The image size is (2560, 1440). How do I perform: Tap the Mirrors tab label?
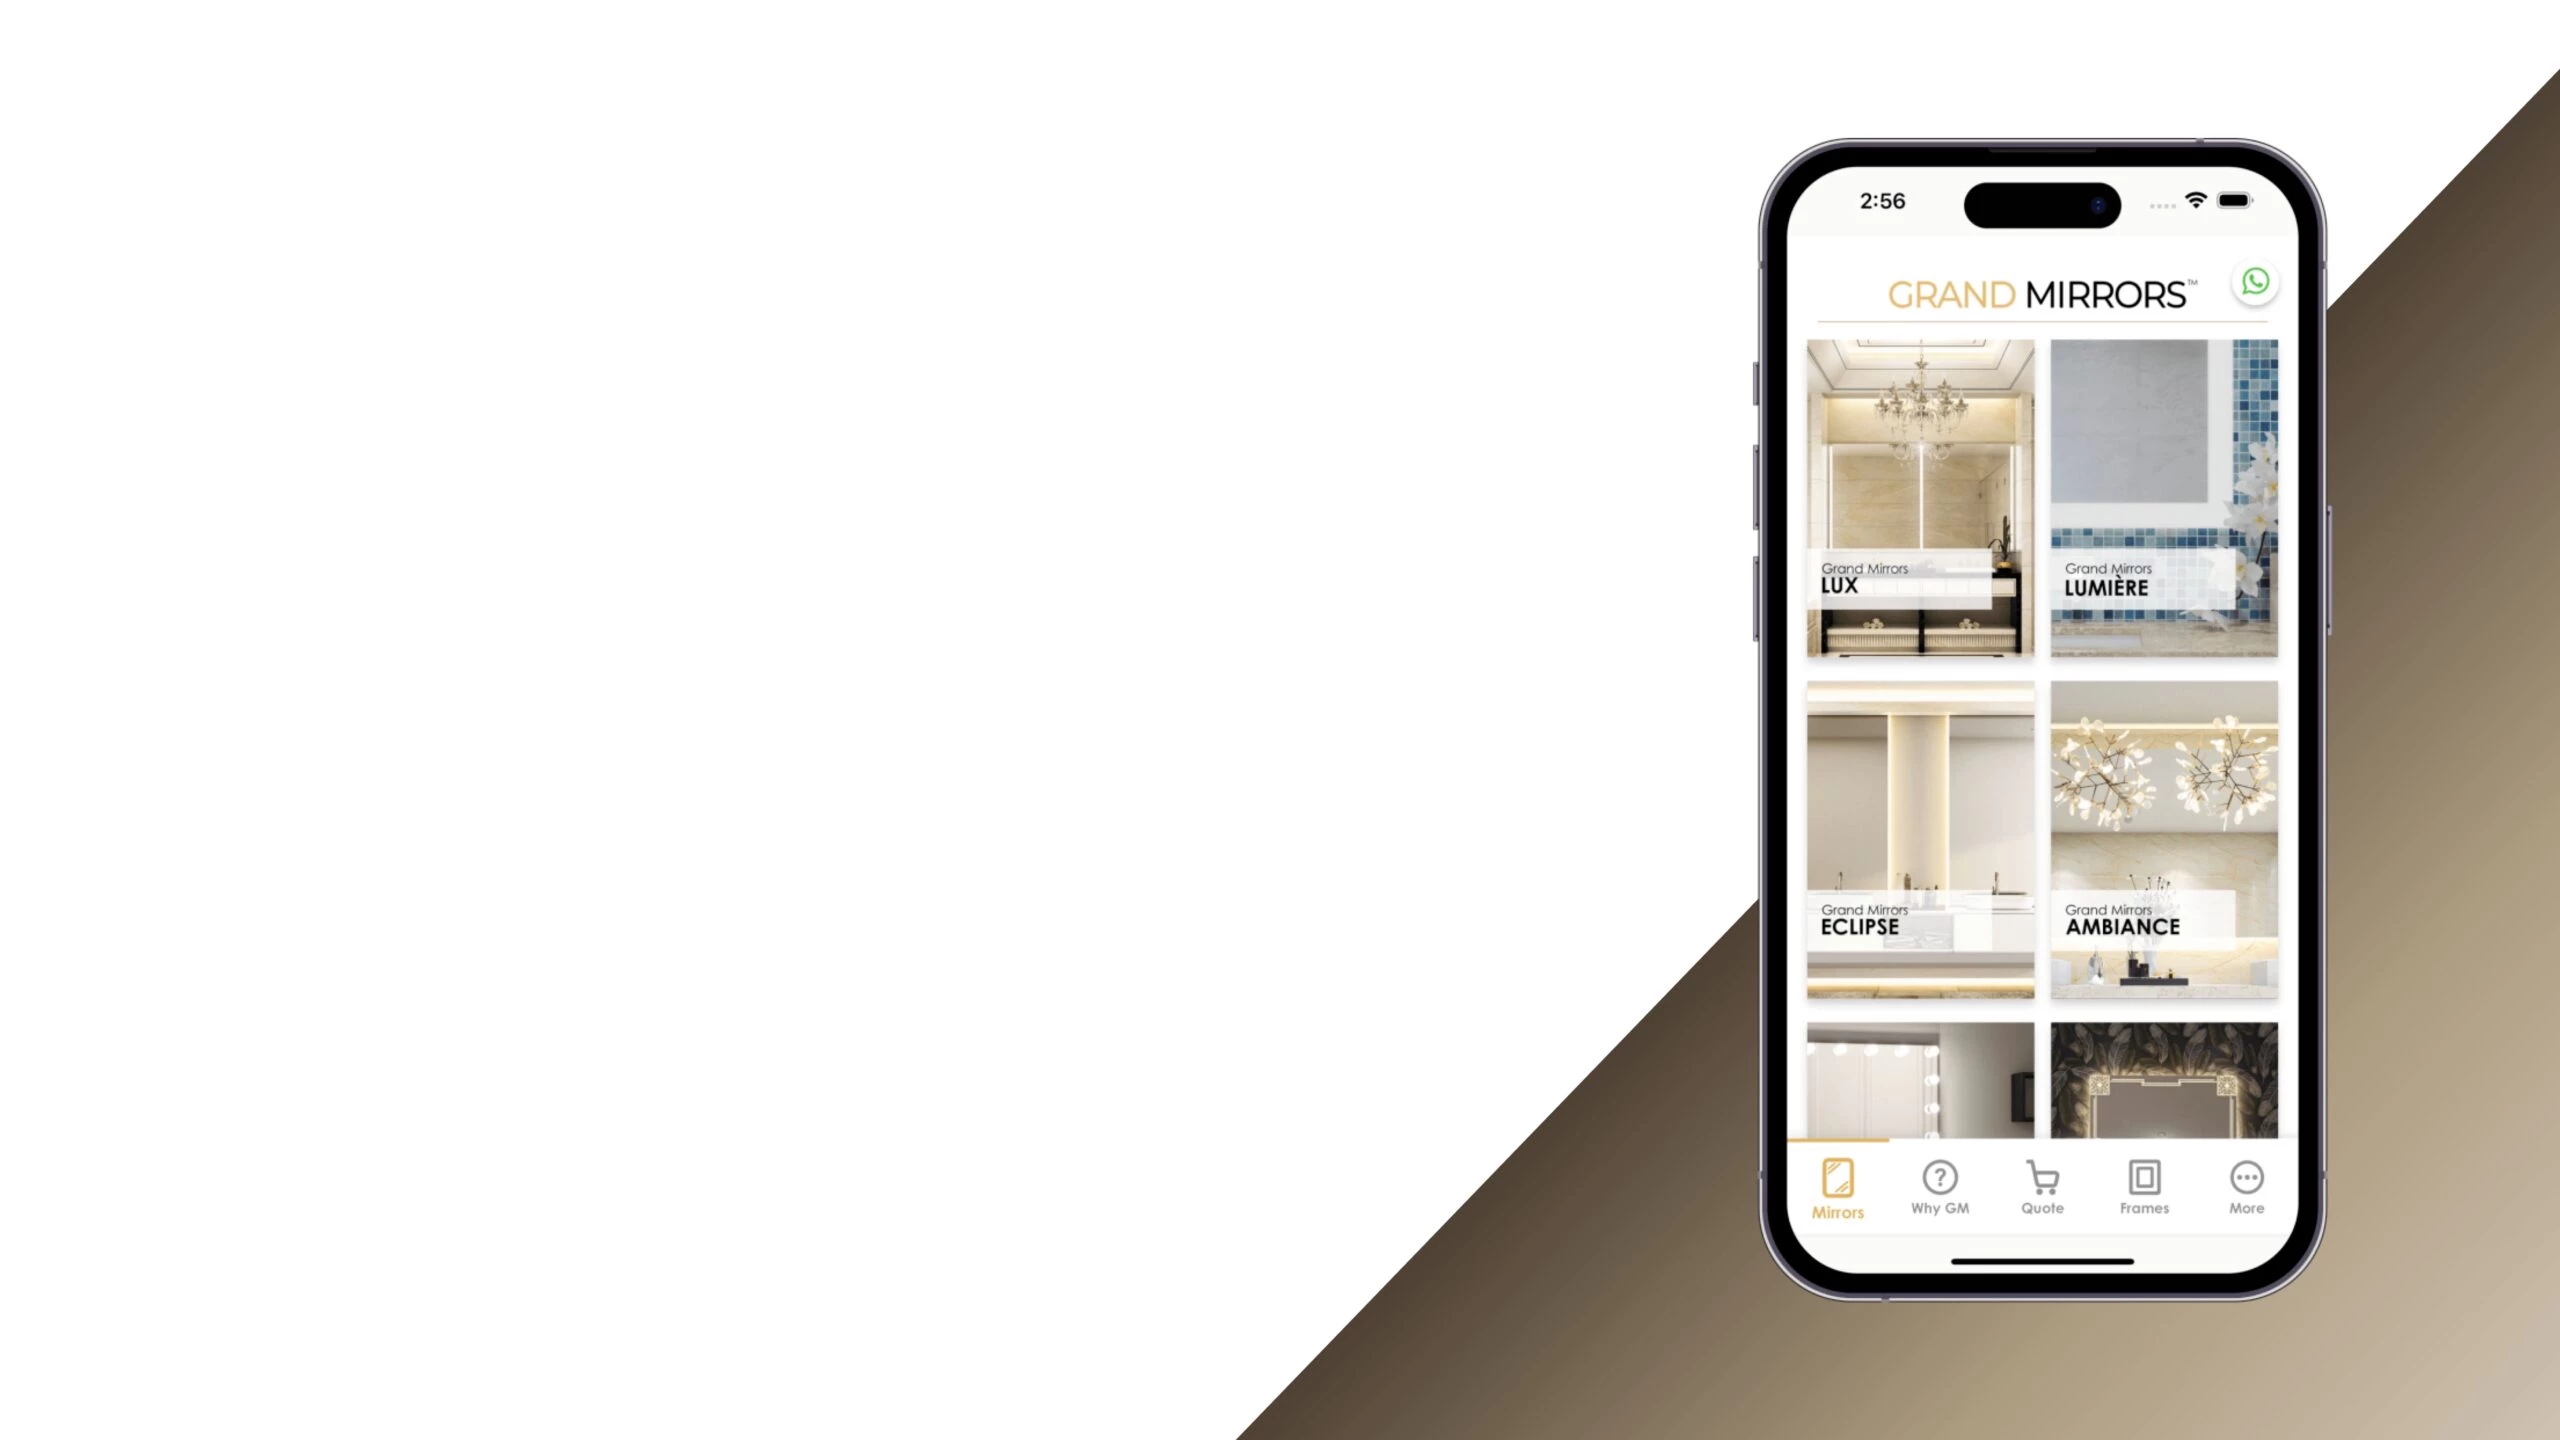click(x=1837, y=1210)
